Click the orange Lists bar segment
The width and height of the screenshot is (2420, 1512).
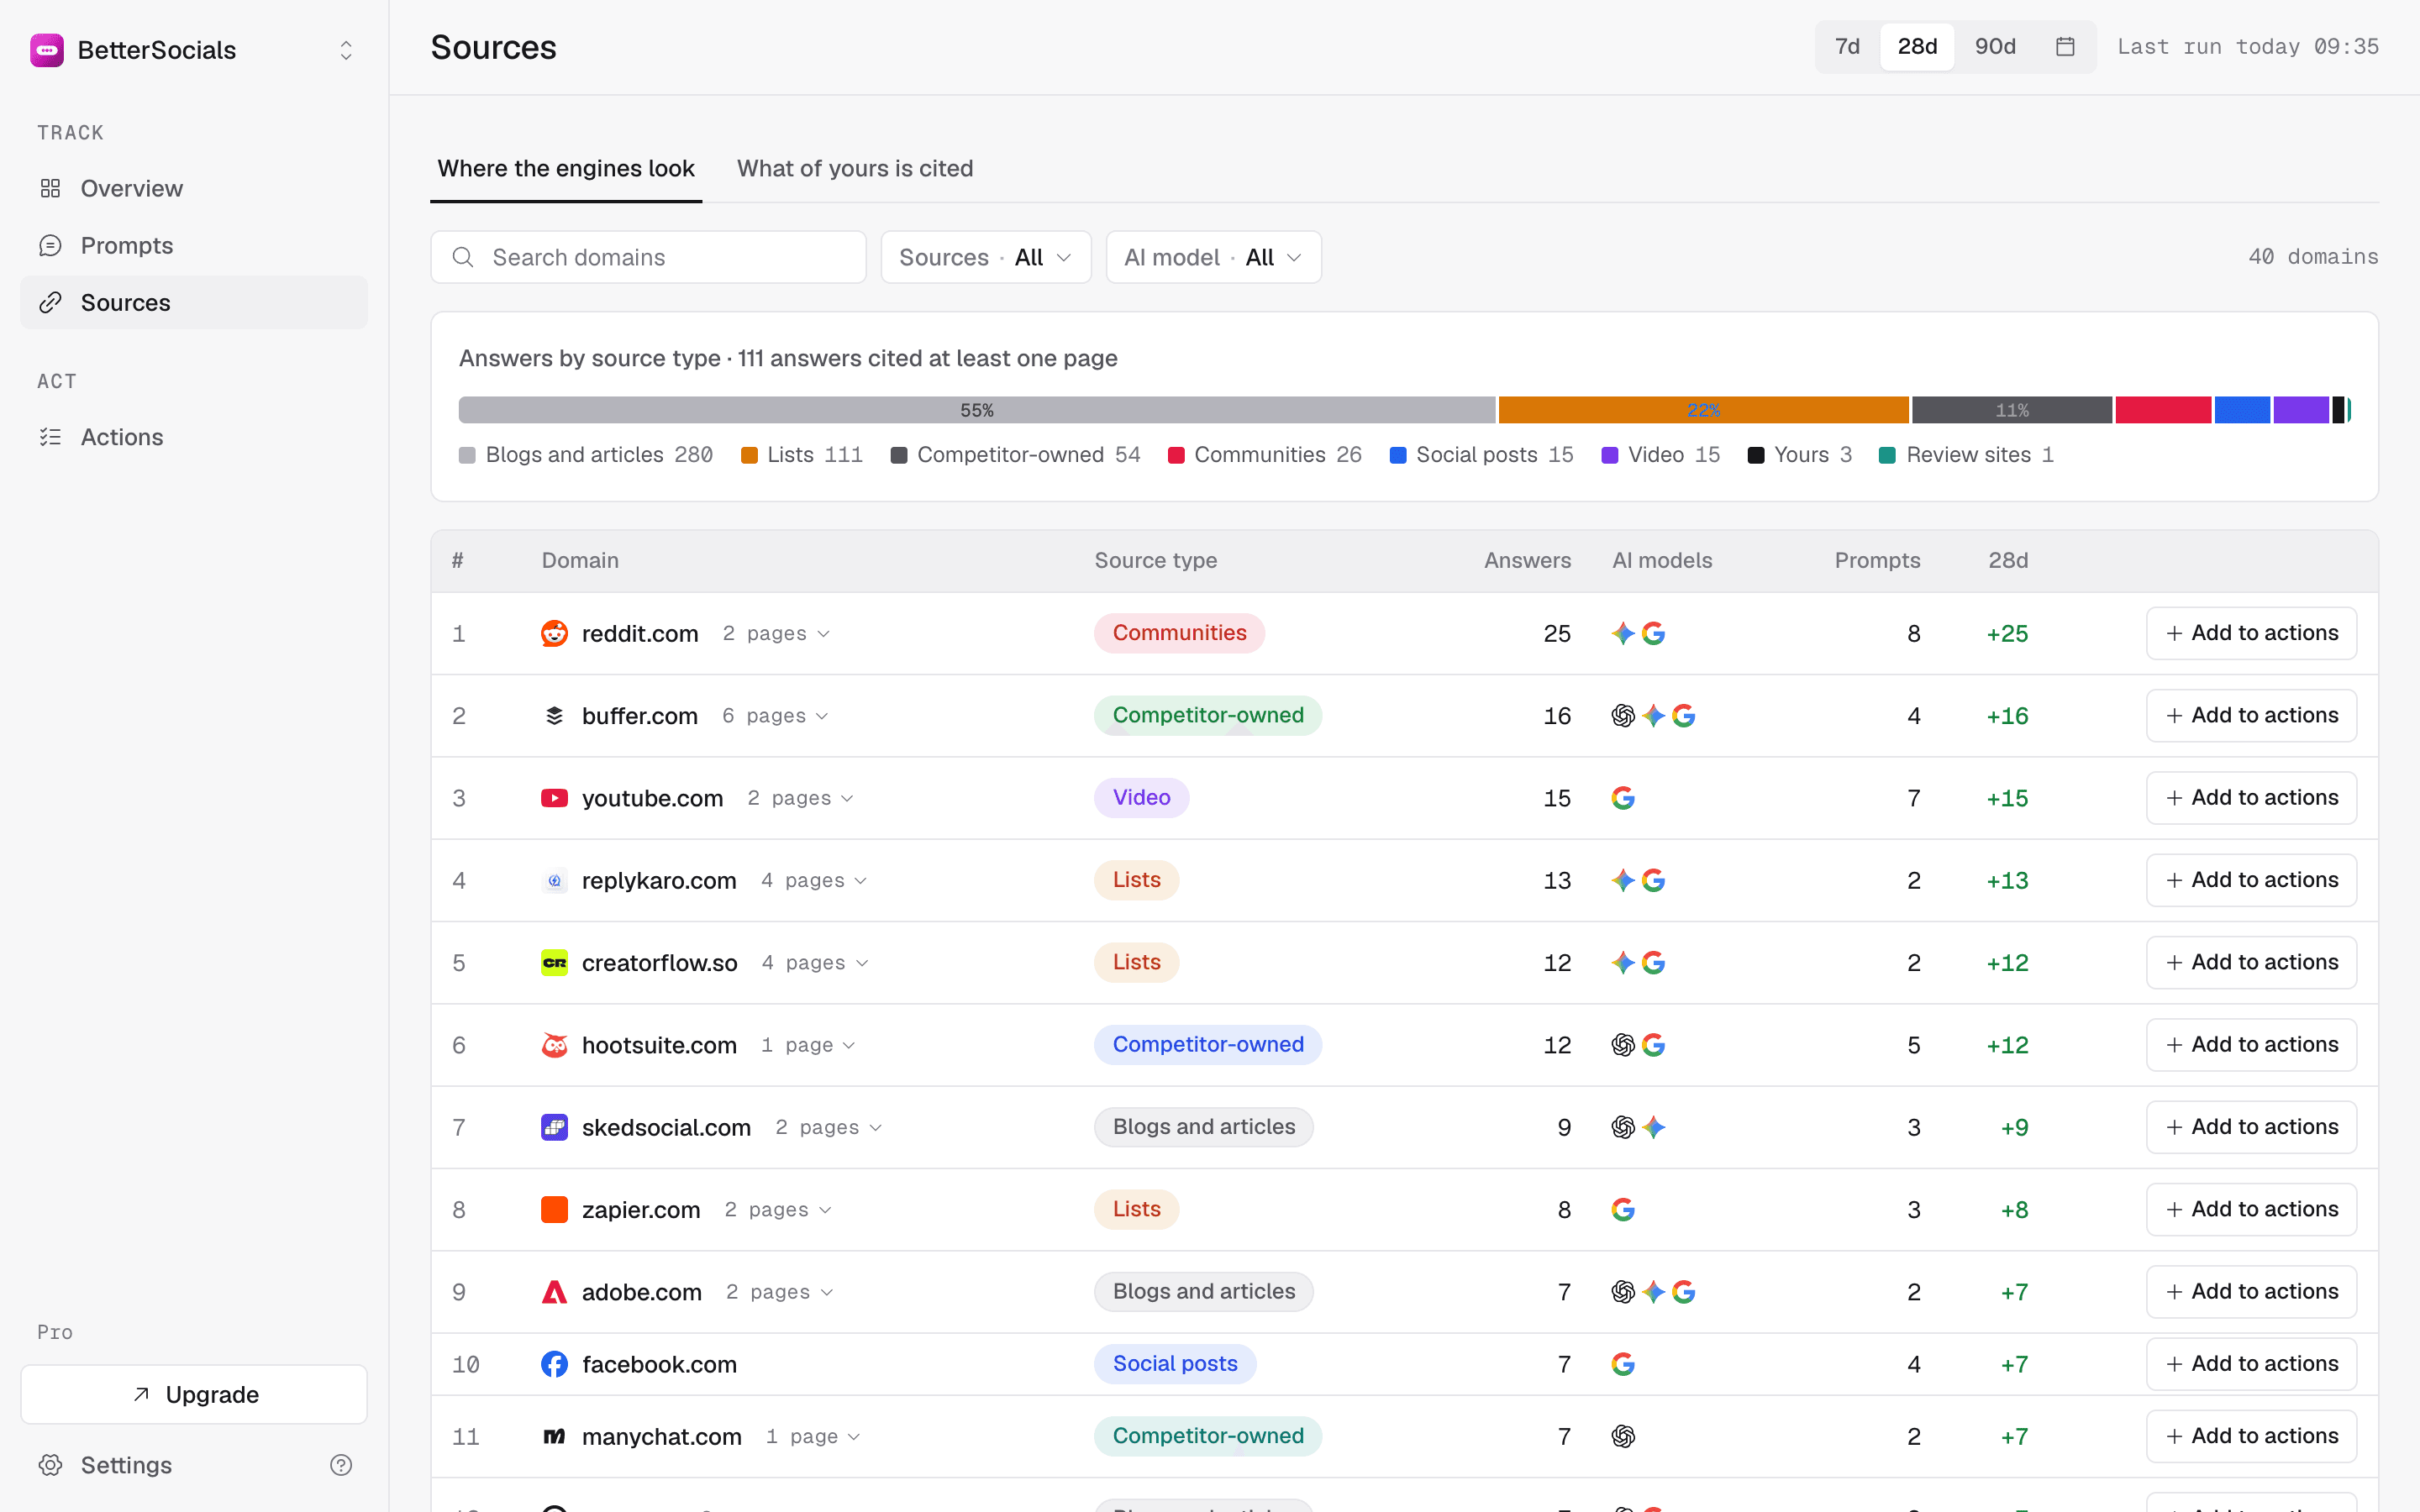click(1704, 410)
